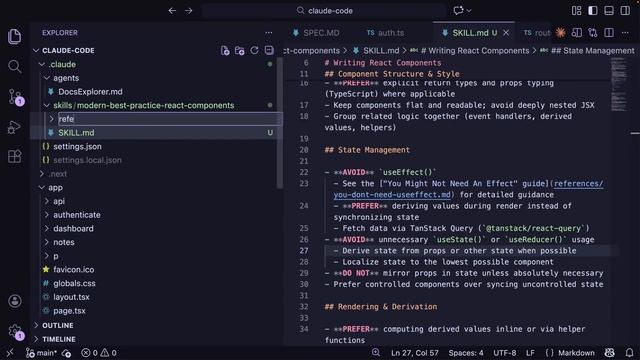This screenshot has width=640, height=360.
Task: Refresh the Explorer tree
Action: point(254,51)
